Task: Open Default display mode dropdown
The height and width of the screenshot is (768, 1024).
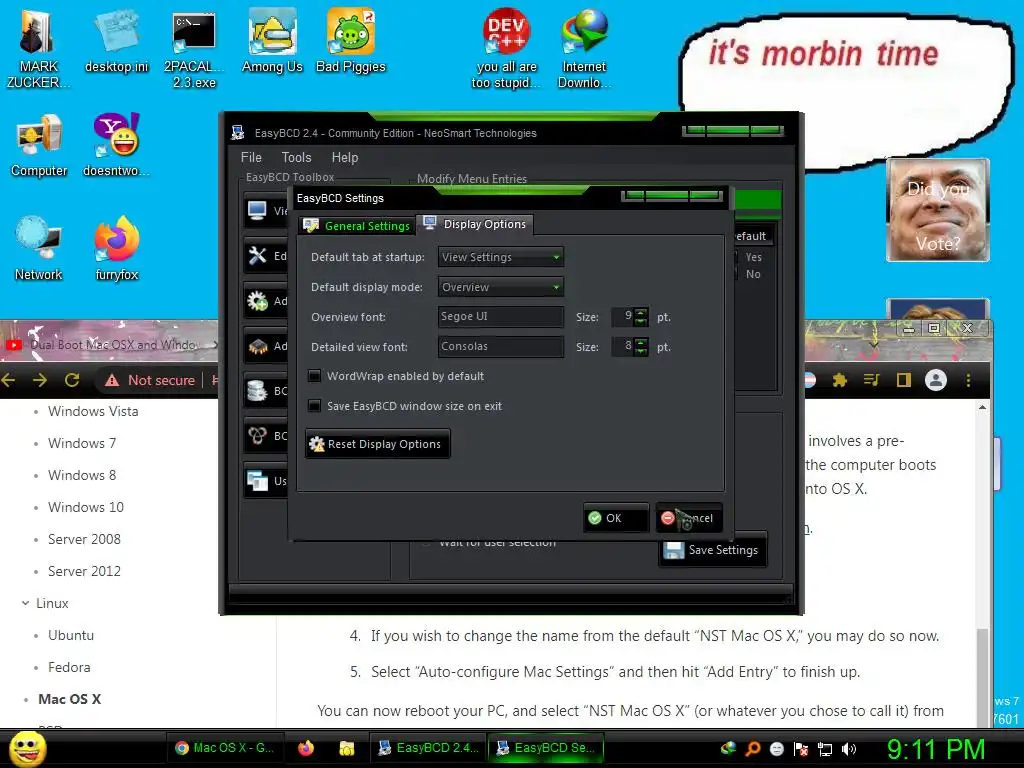Action: pos(501,287)
